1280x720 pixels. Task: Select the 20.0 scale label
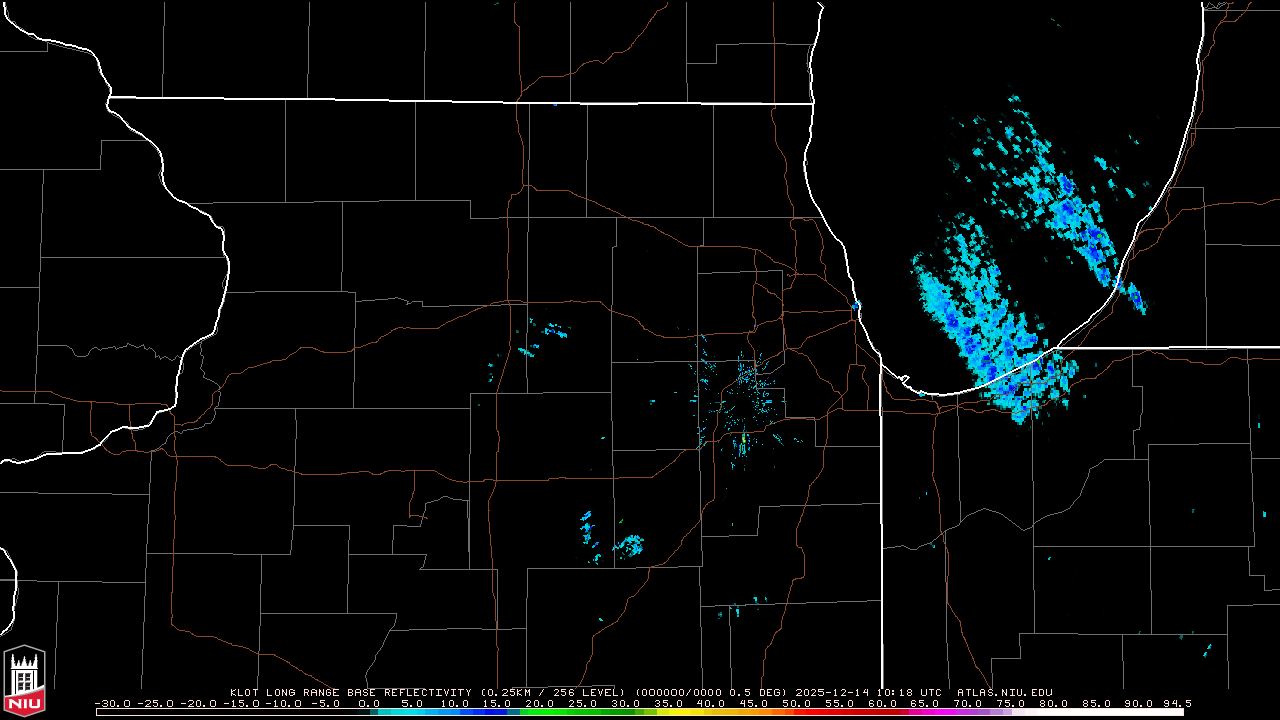(x=541, y=703)
